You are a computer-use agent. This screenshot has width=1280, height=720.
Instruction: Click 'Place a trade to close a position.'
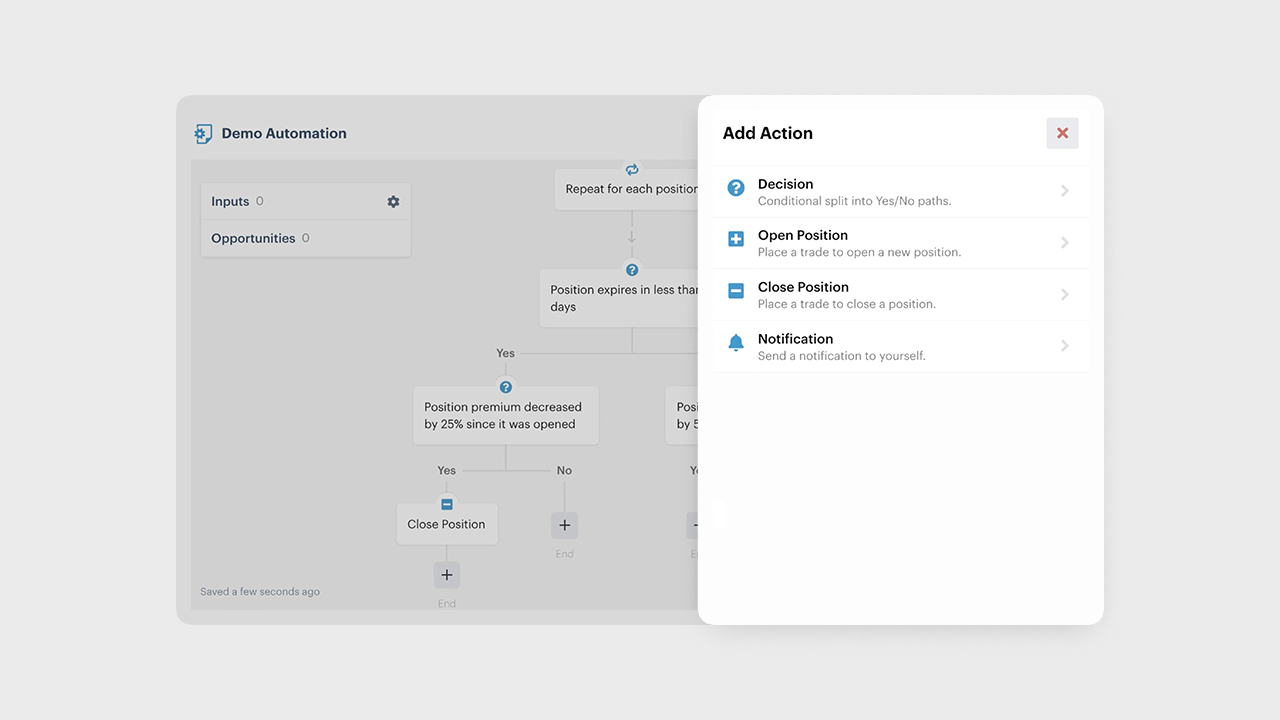(847, 304)
